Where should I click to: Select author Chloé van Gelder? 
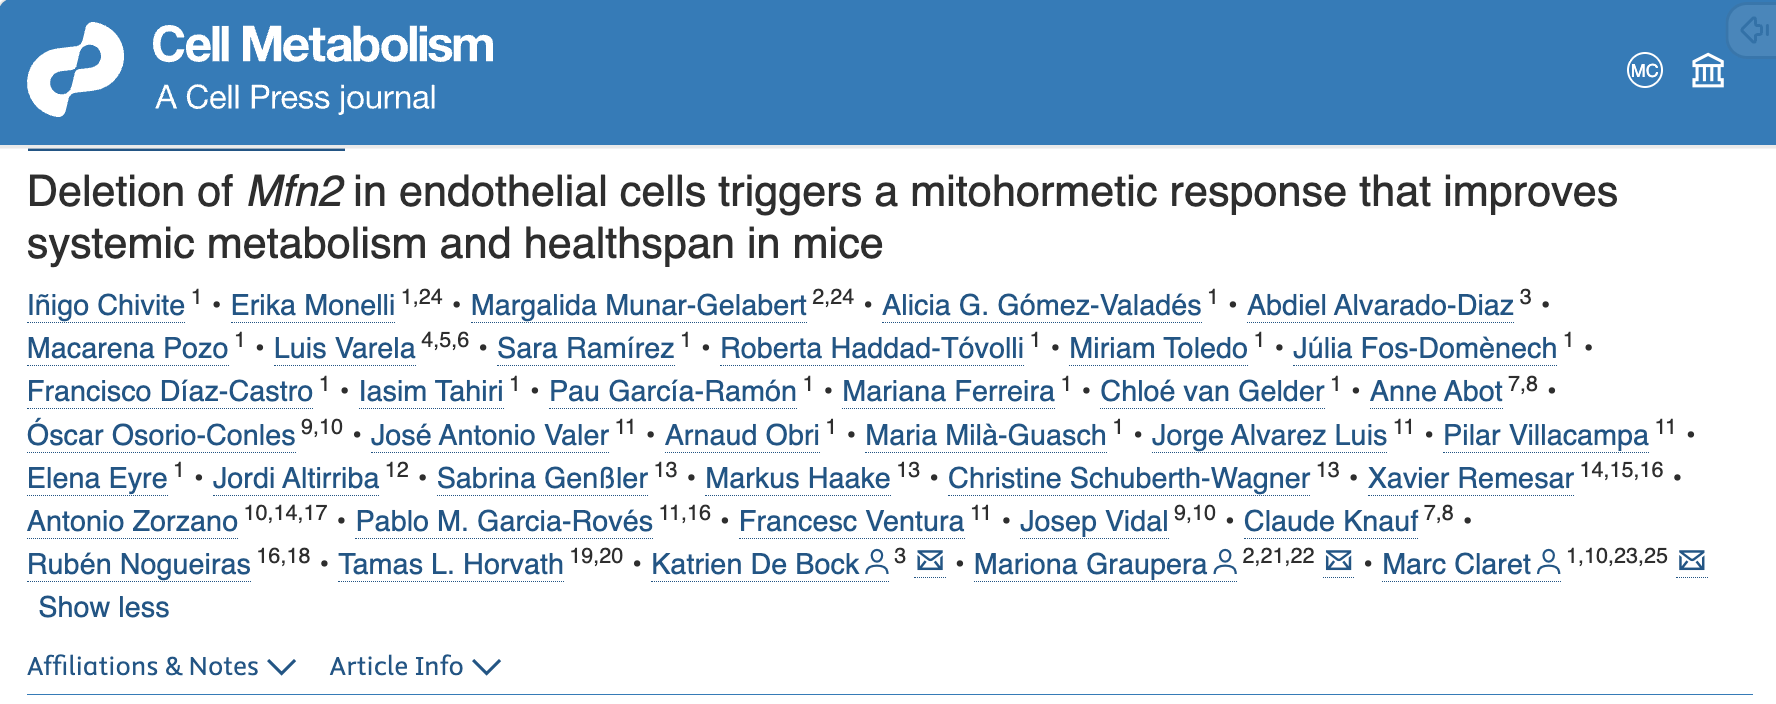(x=1211, y=391)
